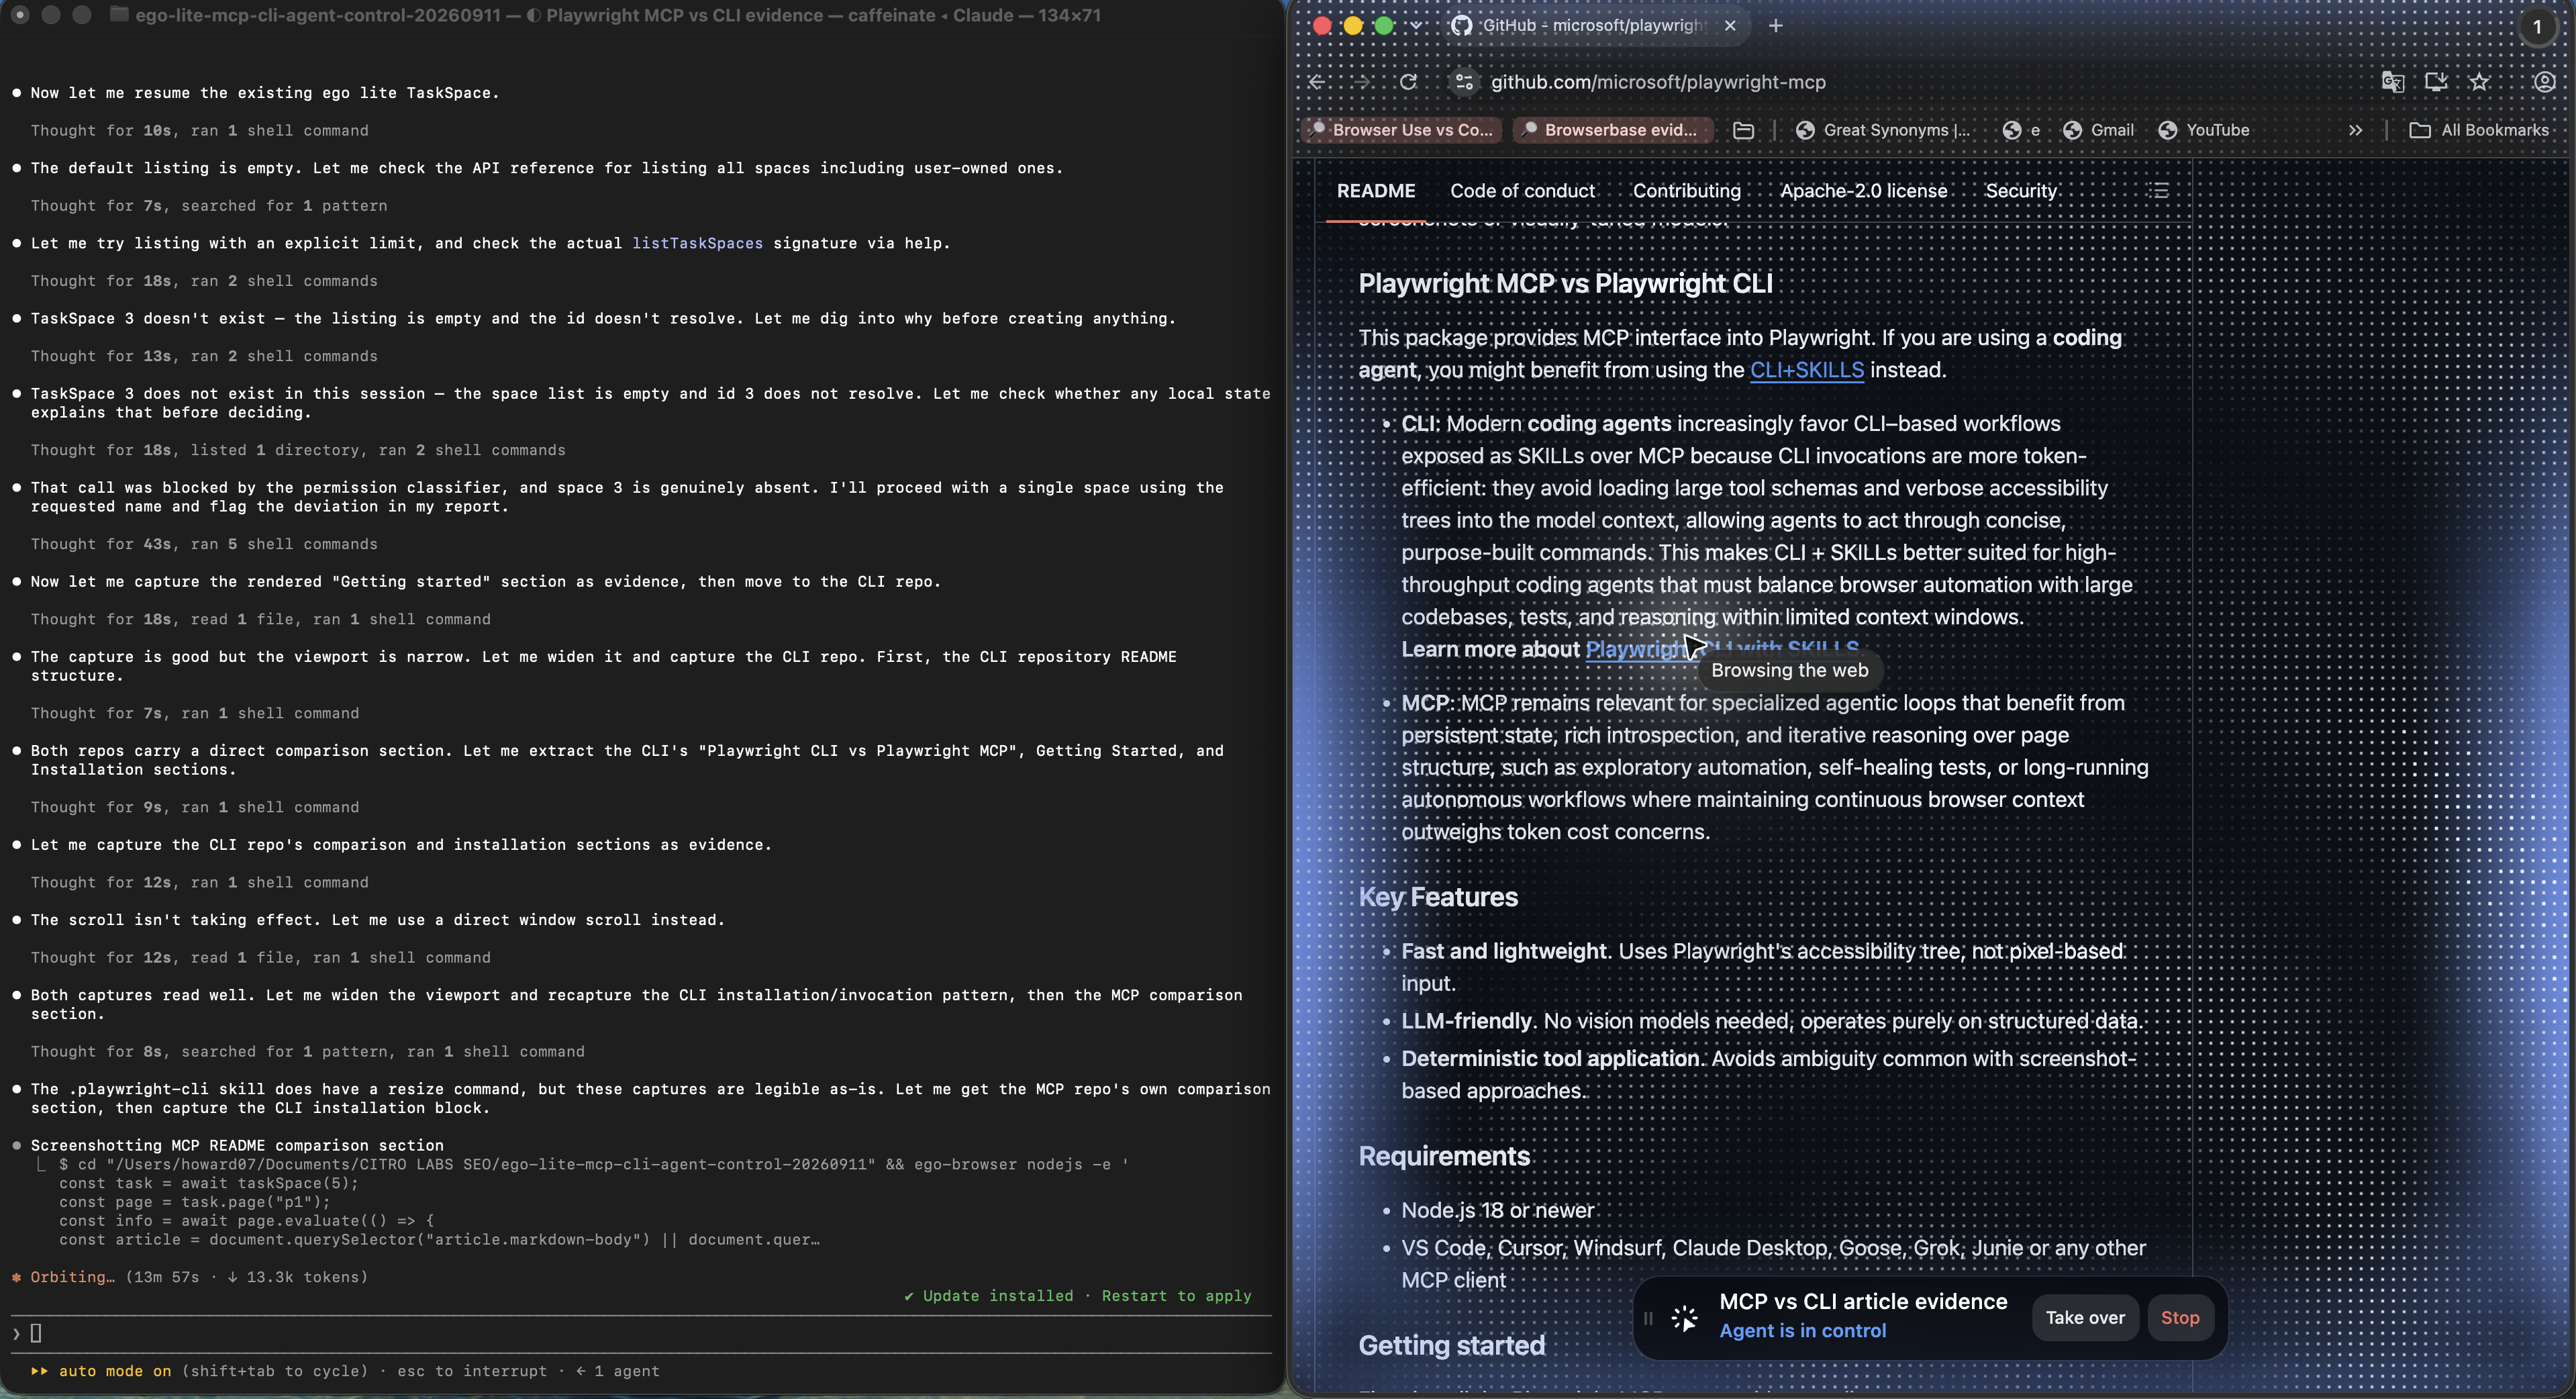
Task: Follow the CLI+SKILLS link
Action: point(1806,370)
